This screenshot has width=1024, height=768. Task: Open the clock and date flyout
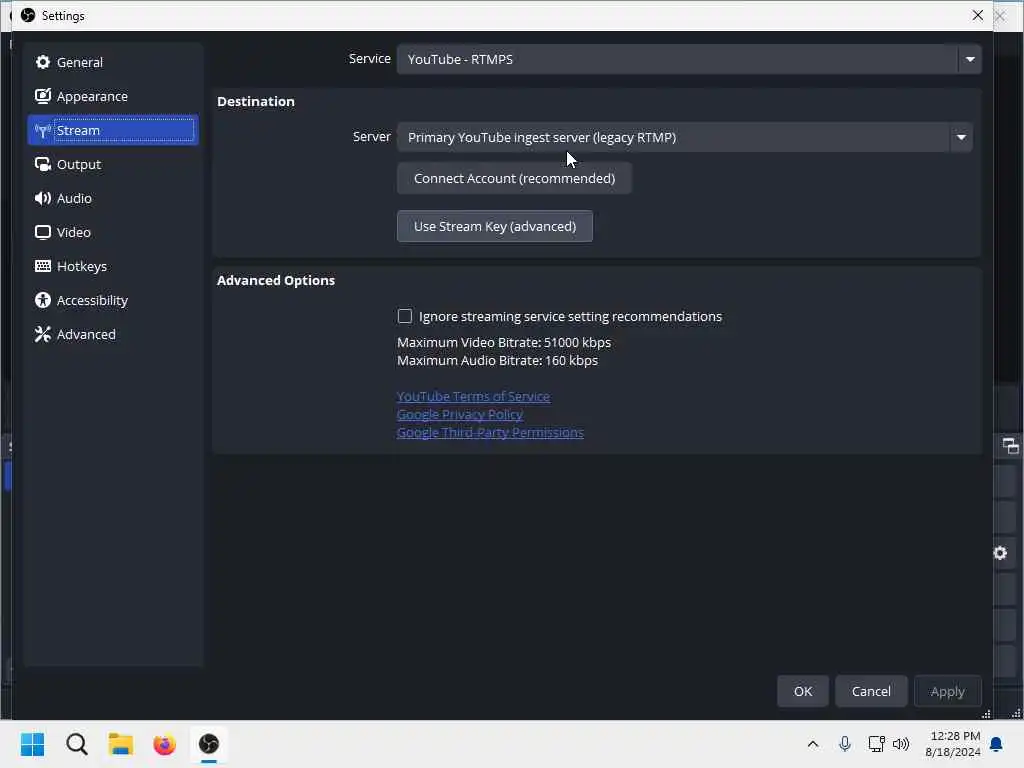coord(953,744)
